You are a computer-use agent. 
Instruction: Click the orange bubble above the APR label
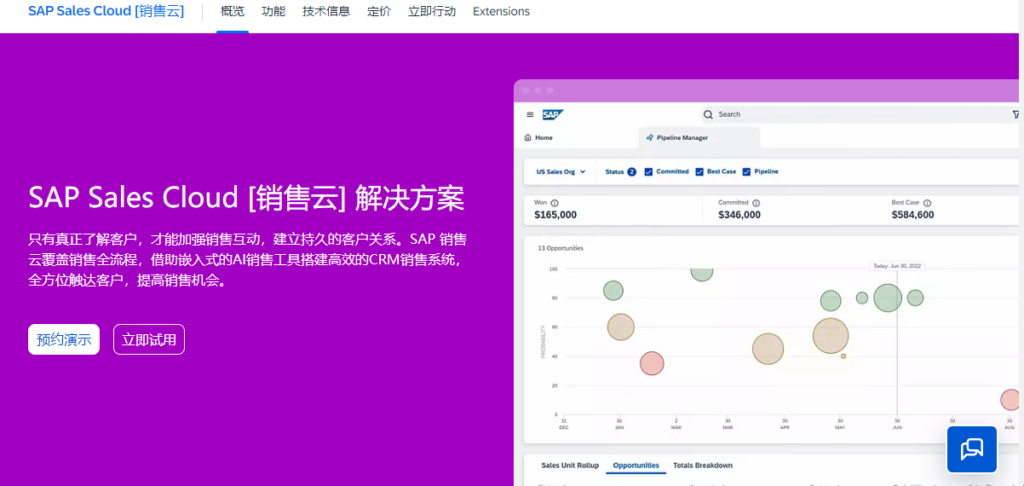(768, 349)
